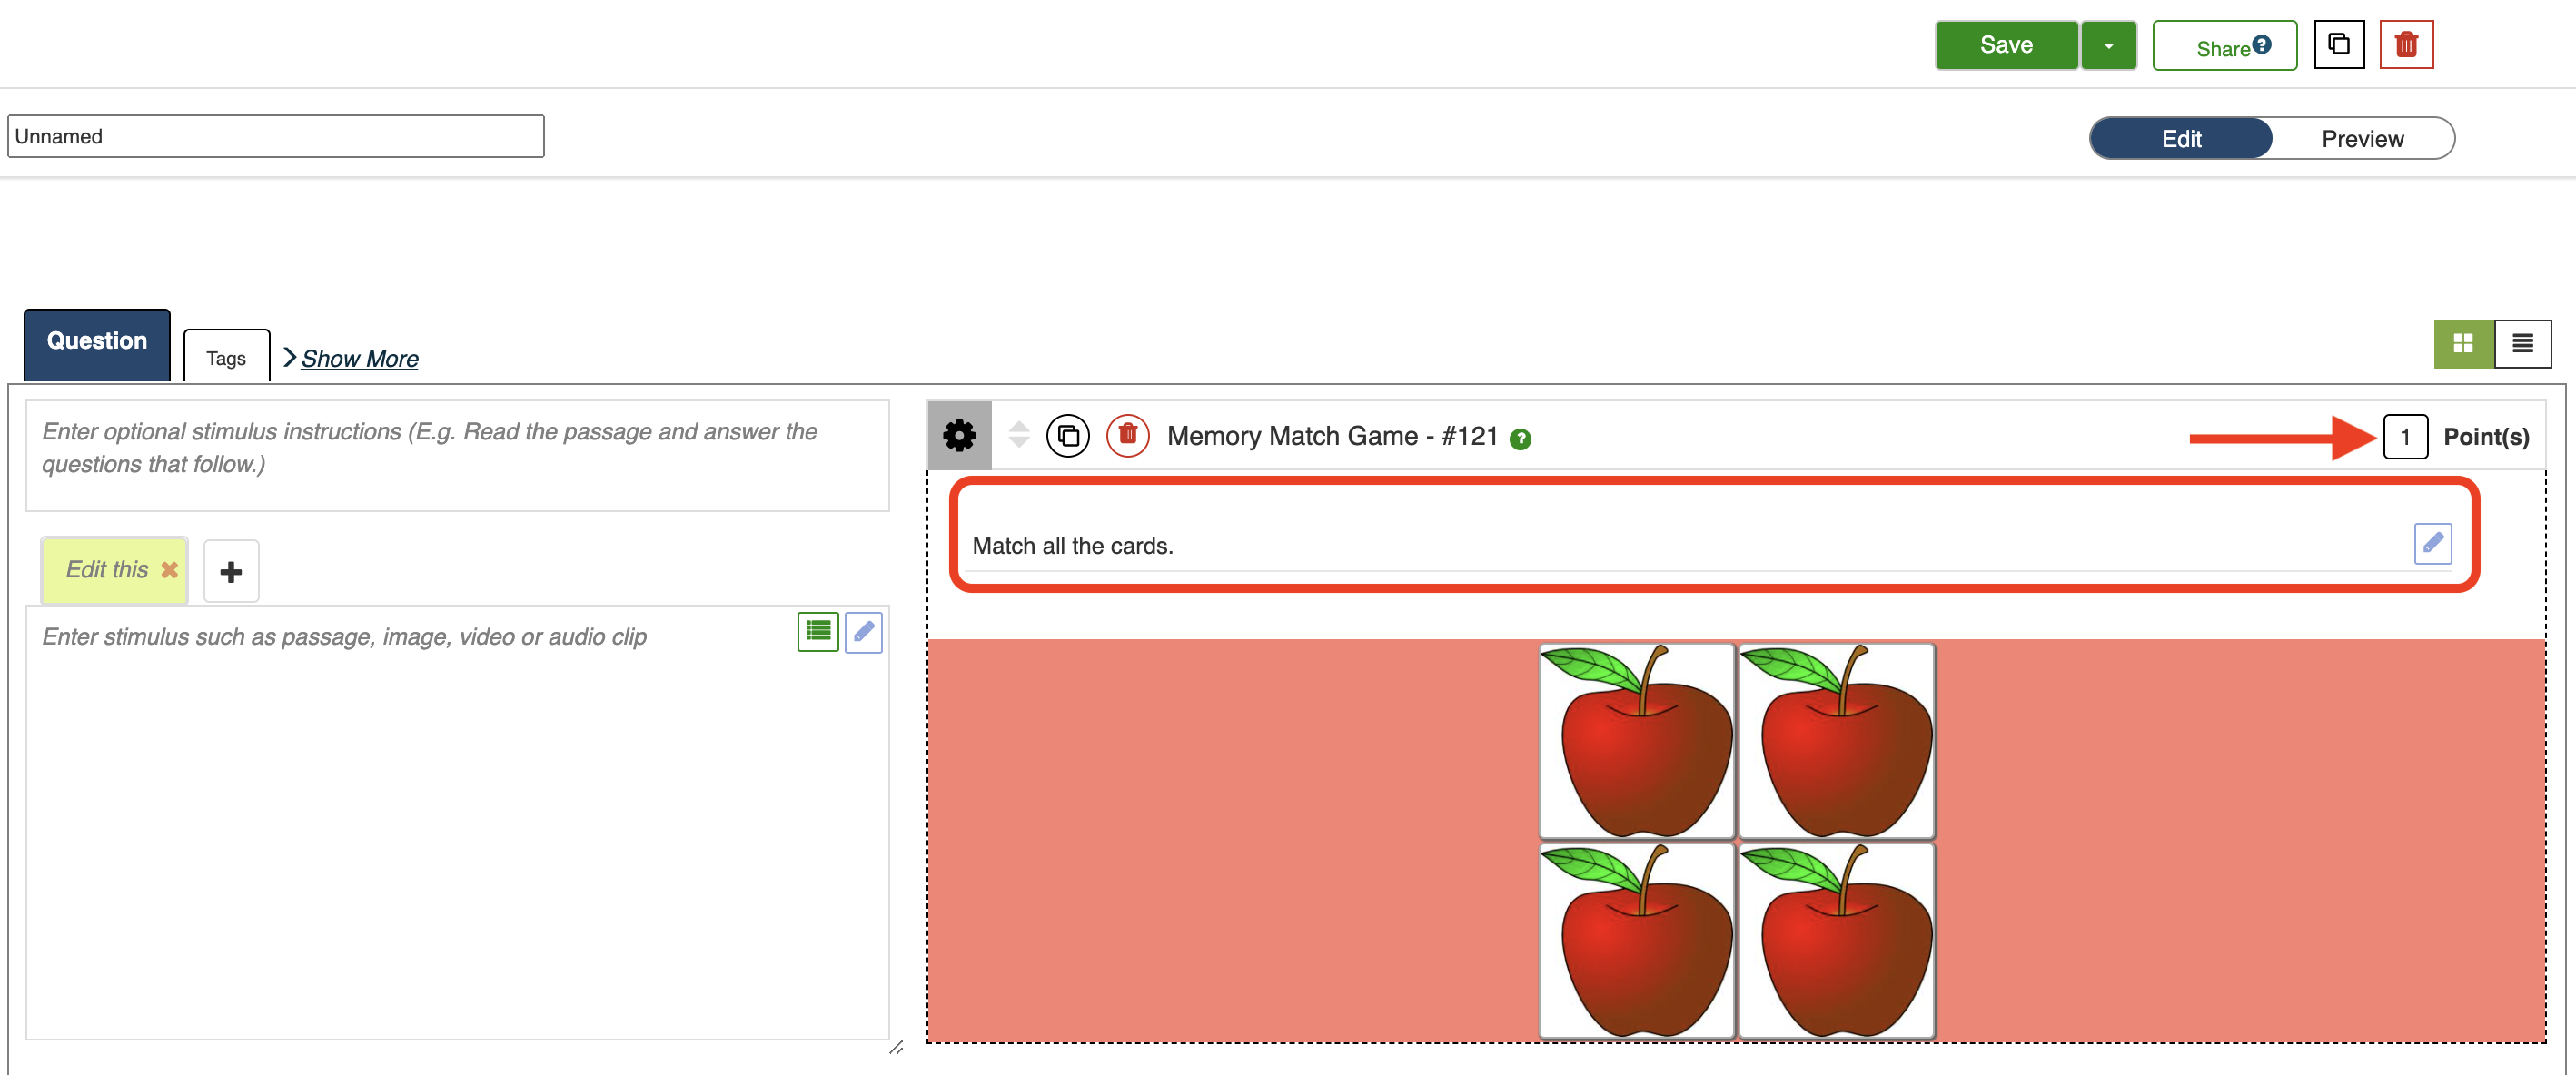Open the stimulus pencil editor

[x=863, y=632]
